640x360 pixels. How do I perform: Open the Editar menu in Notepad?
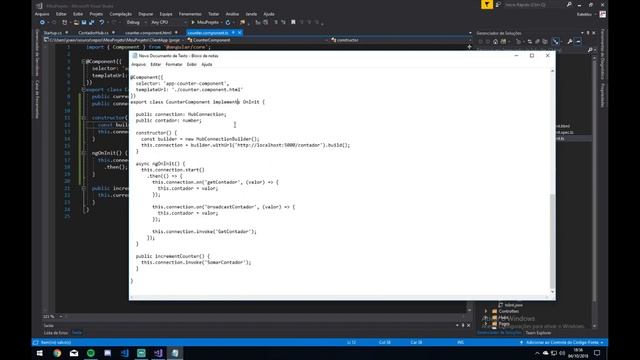point(155,64)
